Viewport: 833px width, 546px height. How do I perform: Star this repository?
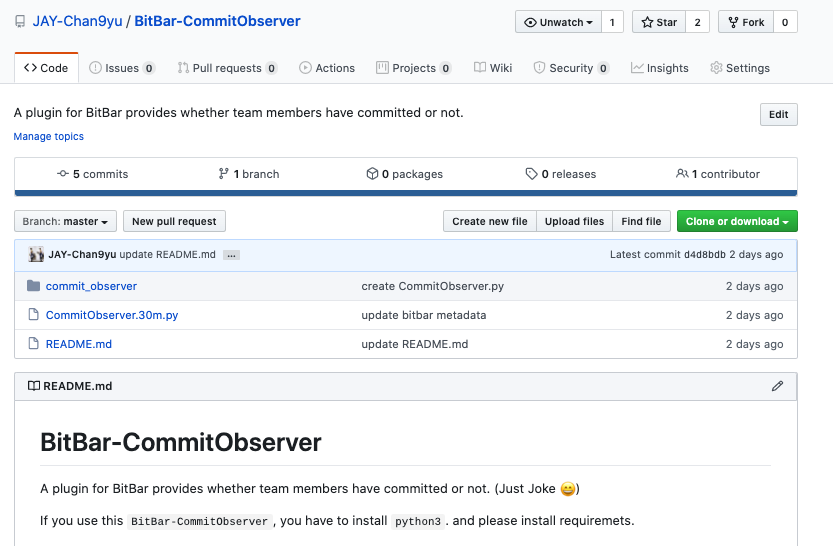click(659, 22)
